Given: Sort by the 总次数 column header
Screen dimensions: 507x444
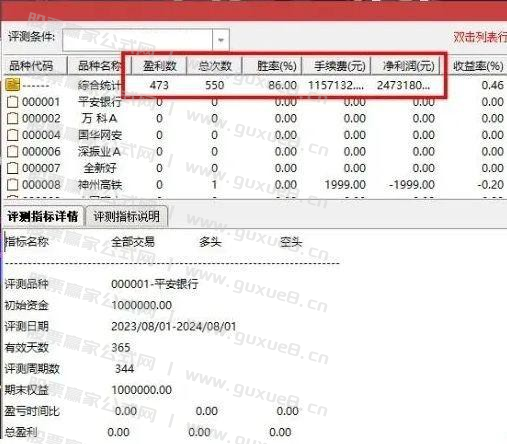Looking at the screenshot, I should [215, 66].
